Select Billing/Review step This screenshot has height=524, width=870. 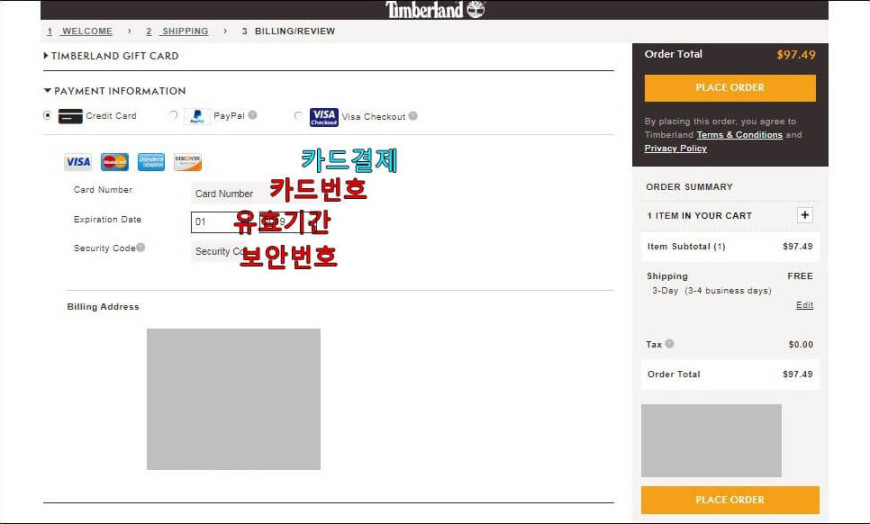(289, 31)
